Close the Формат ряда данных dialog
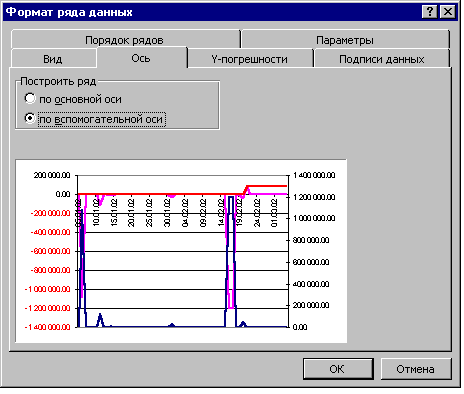 pyautogui.click(x=448, y=12)
